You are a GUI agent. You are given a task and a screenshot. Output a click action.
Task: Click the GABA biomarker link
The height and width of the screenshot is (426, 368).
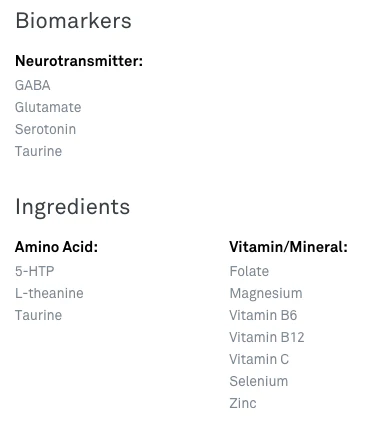pyautogui.click(x=33, y=85)
